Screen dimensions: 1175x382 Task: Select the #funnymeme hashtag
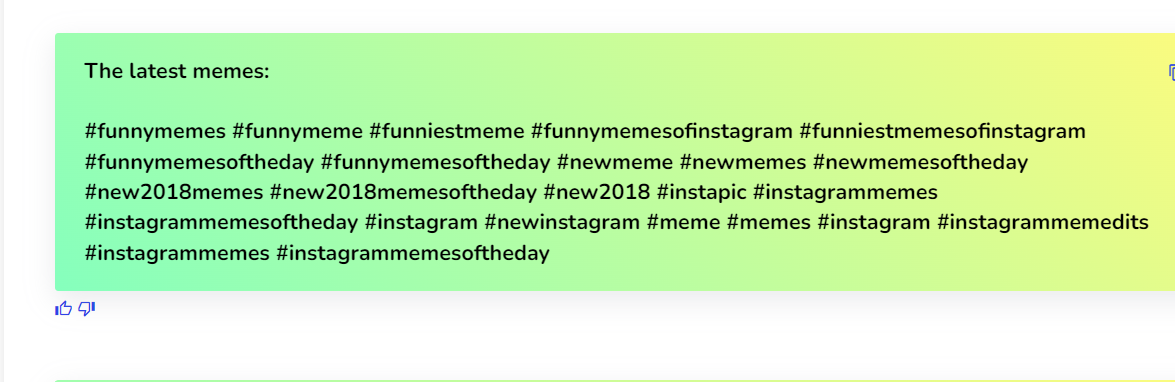click(297, 132)
